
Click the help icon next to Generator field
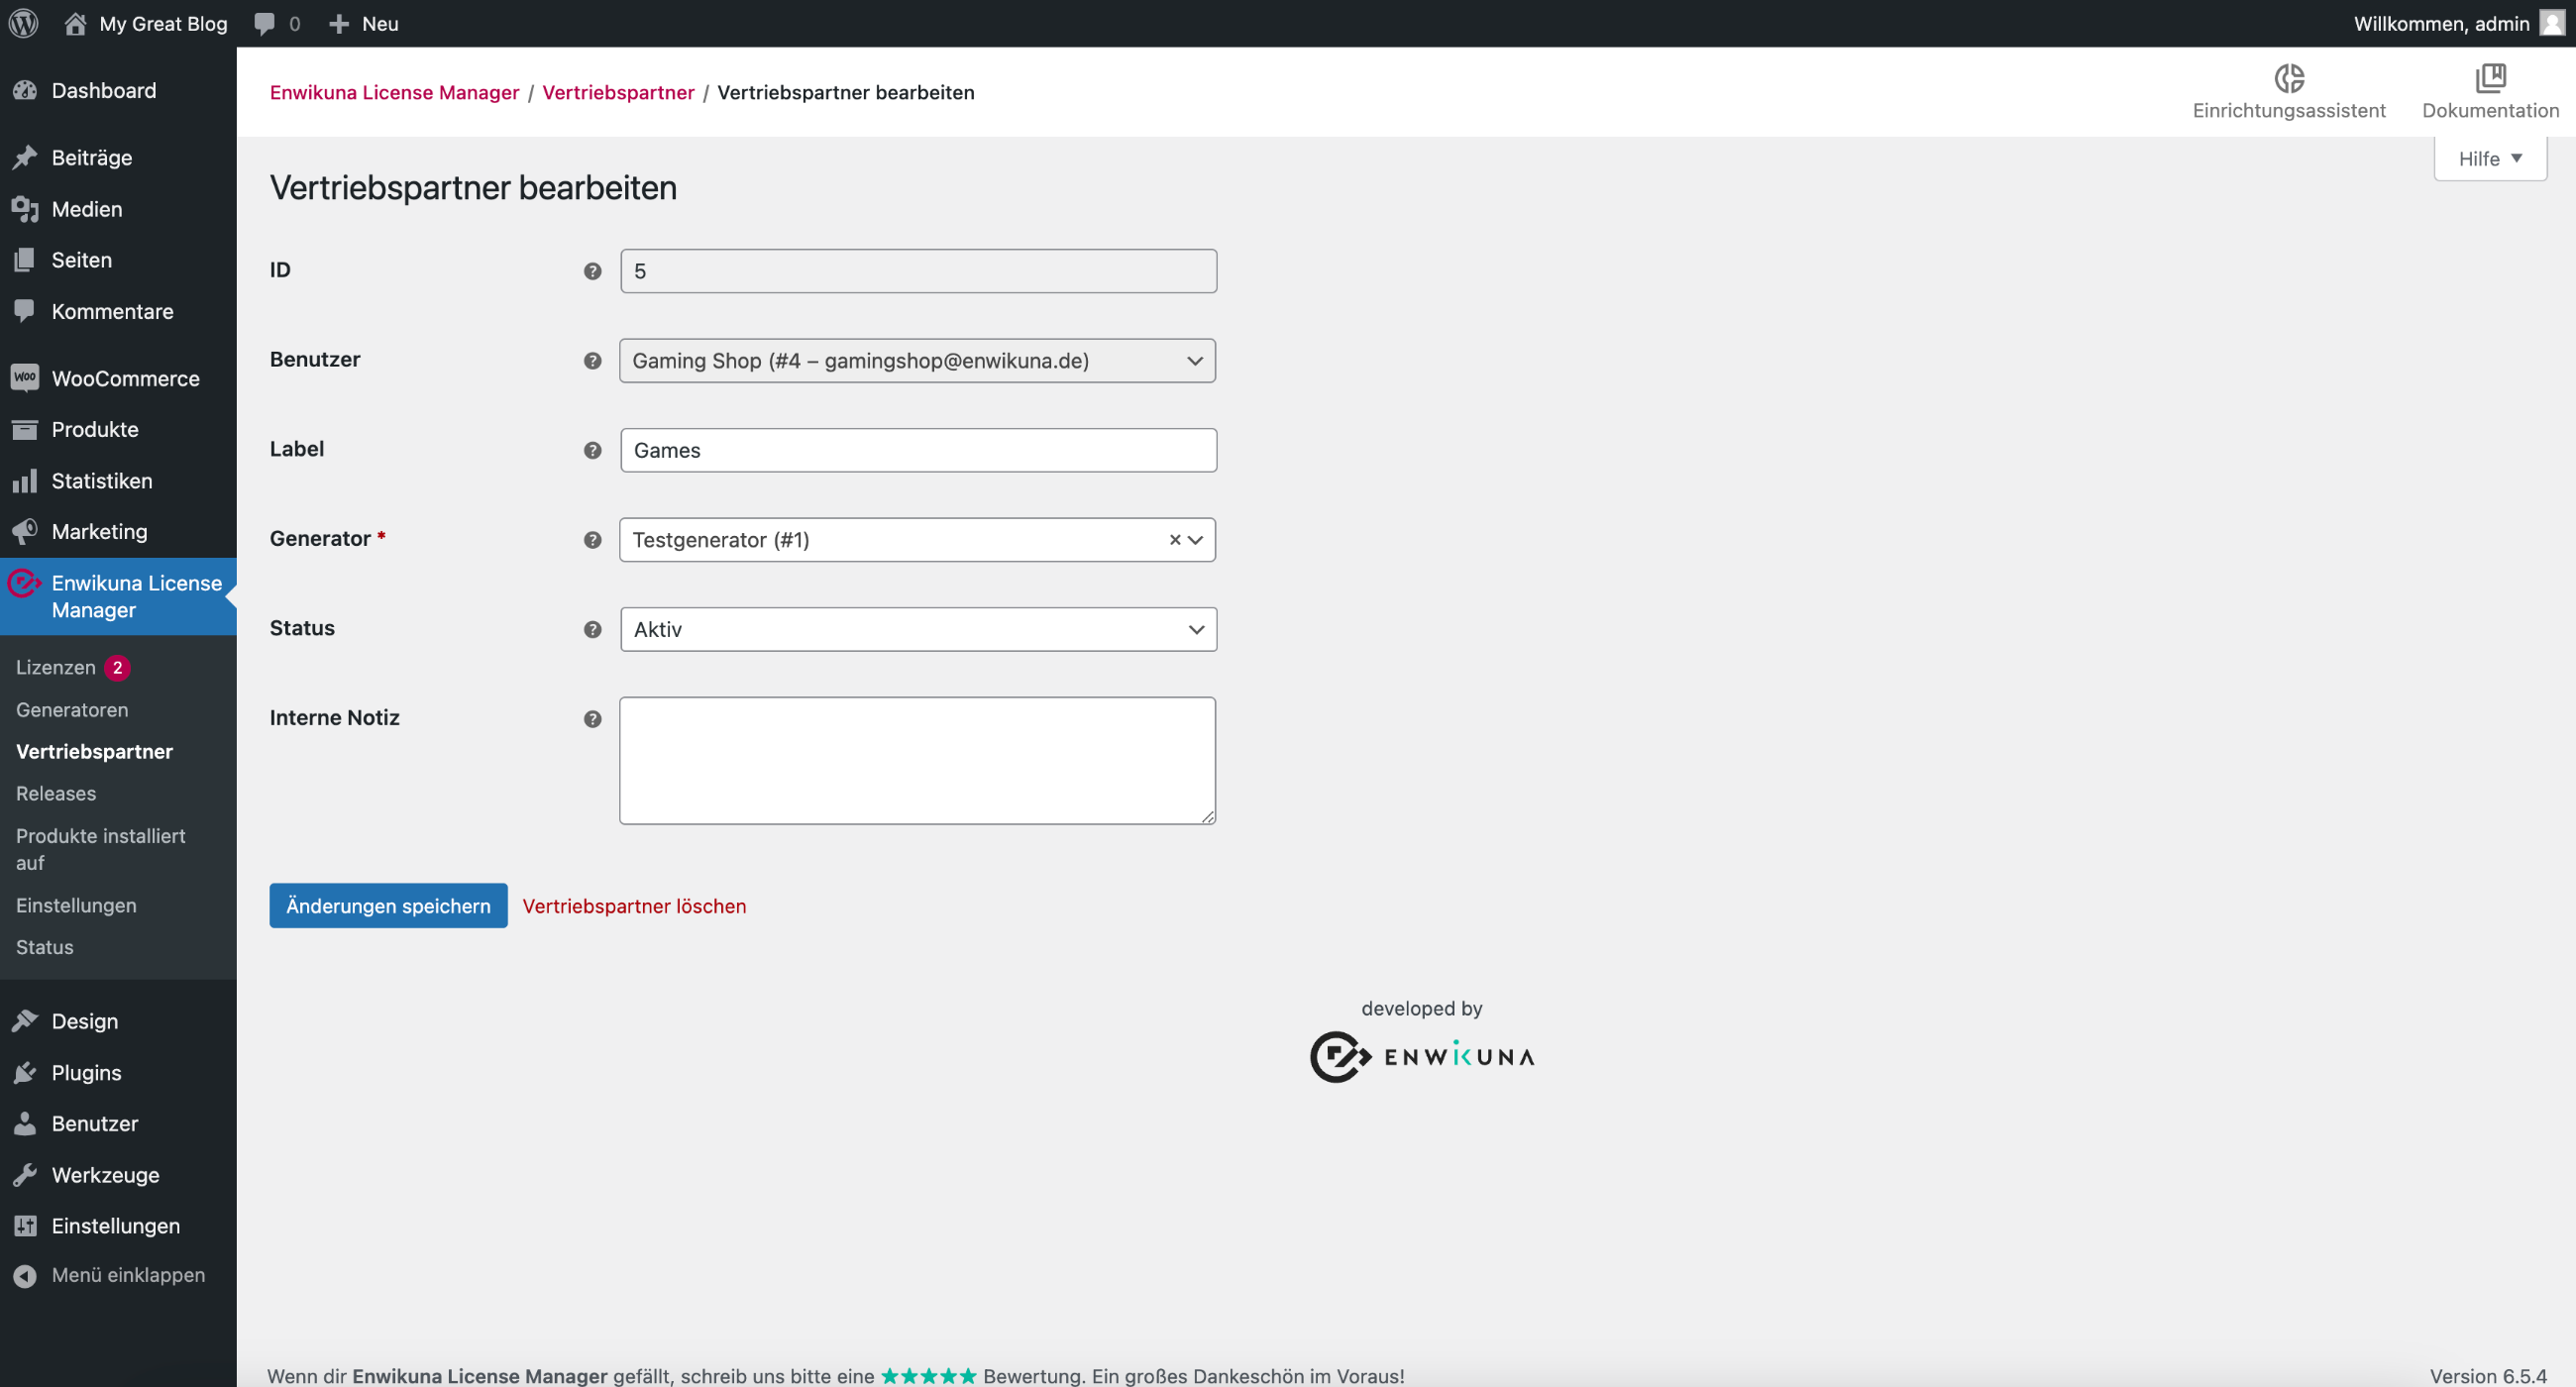tap(592, 540)
